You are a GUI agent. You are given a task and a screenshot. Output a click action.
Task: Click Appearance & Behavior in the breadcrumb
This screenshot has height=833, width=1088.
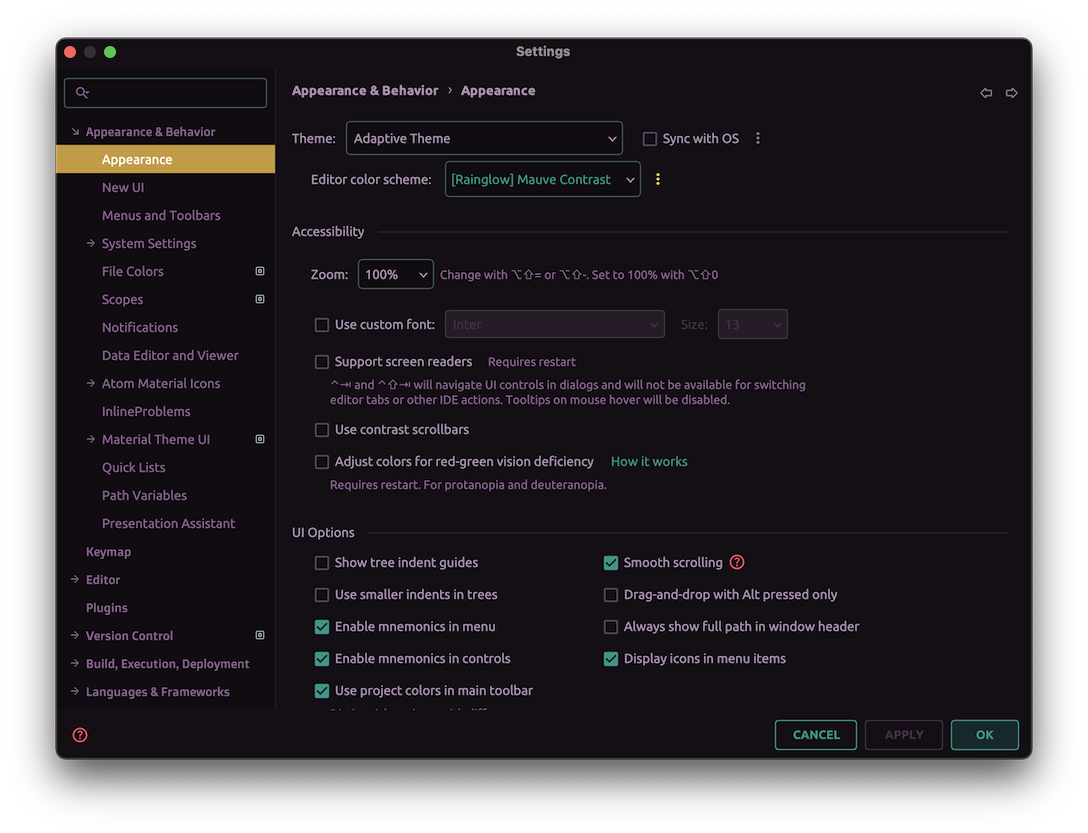pos(365,90)
